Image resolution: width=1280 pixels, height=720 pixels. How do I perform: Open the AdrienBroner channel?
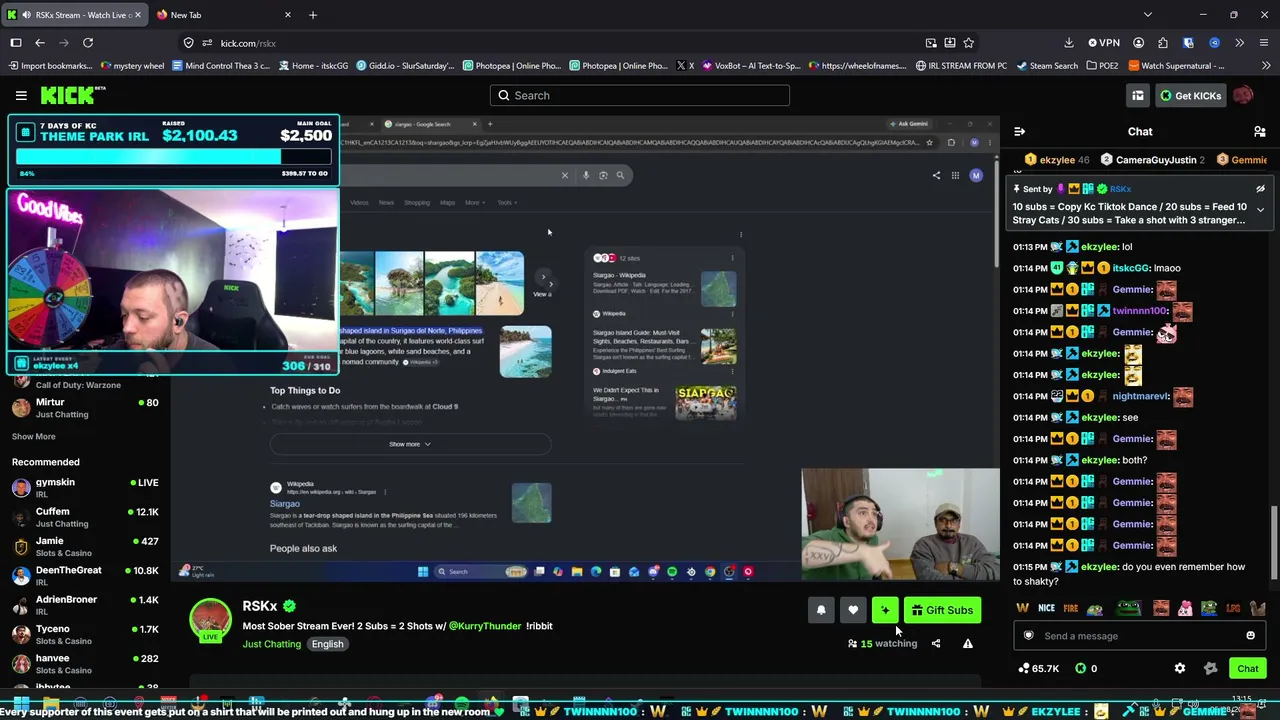click(85, 605)
